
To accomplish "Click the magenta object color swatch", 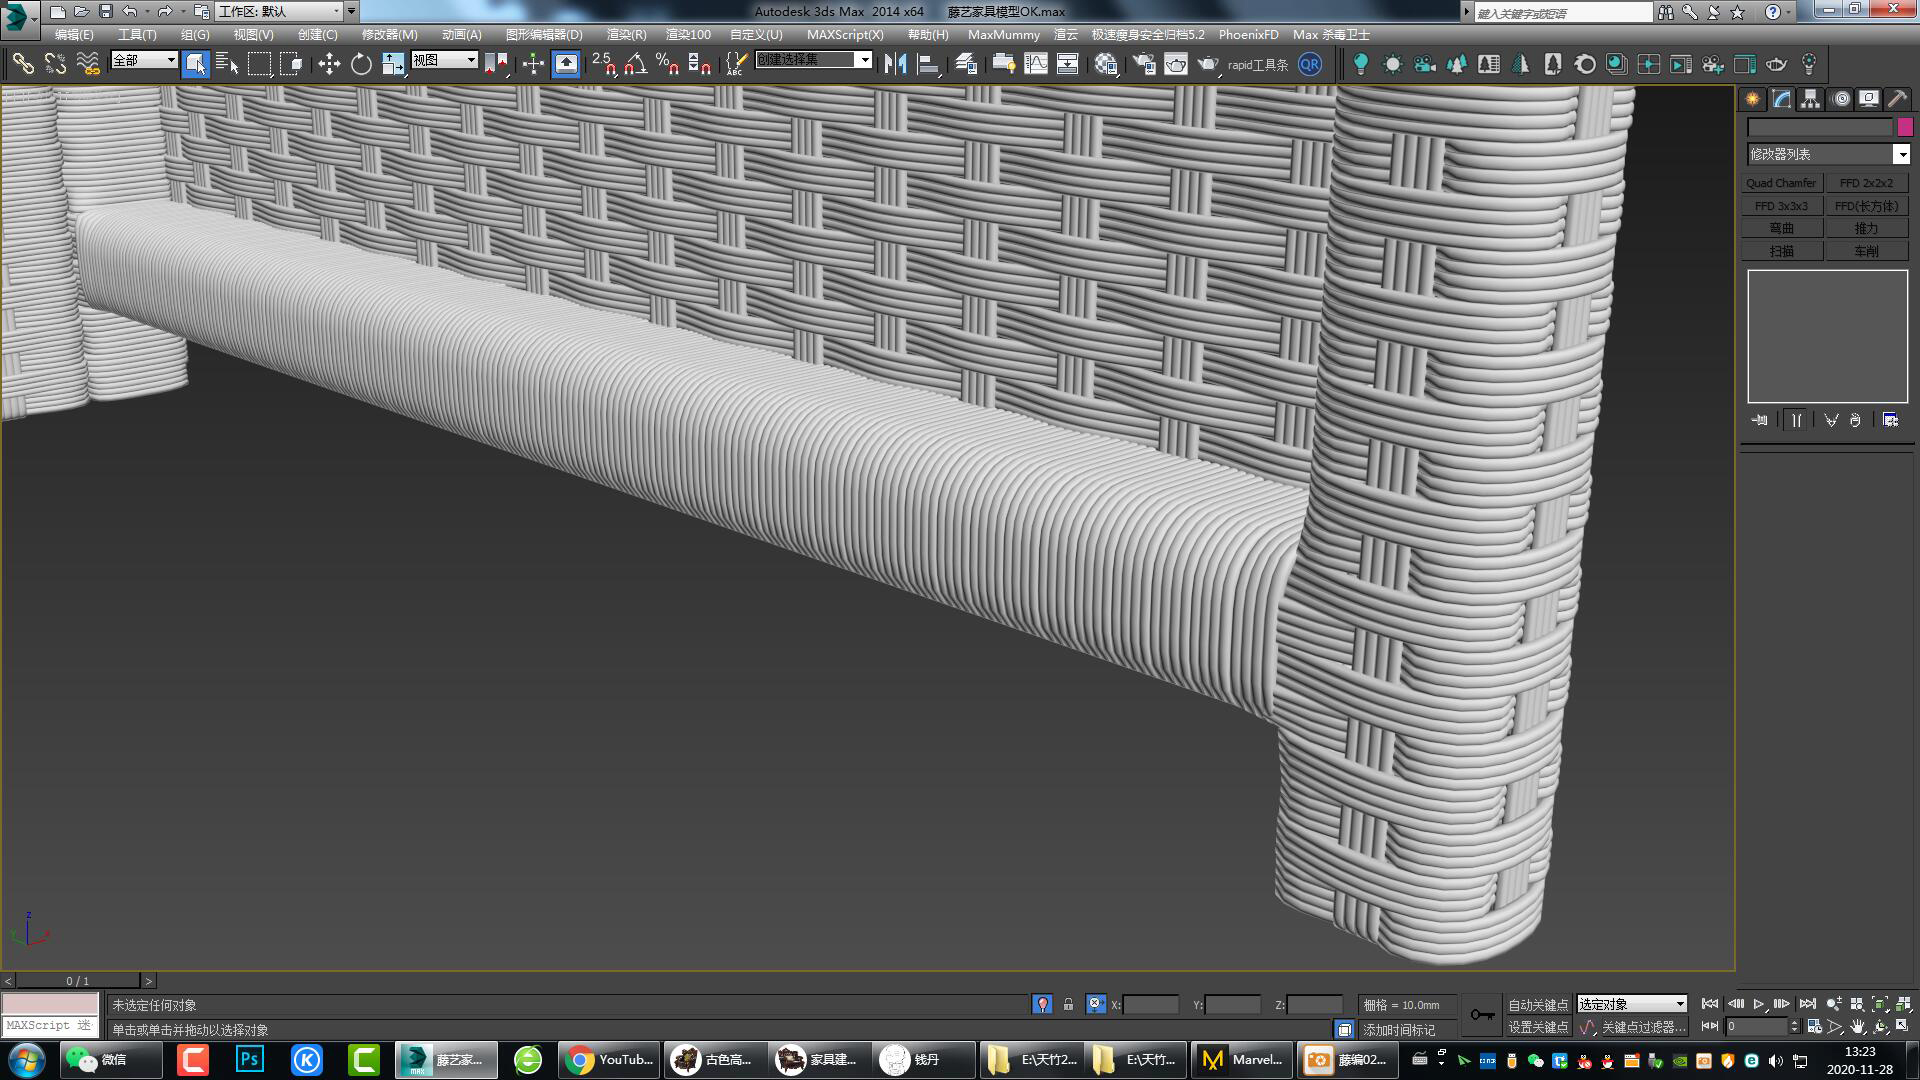I will [1905, 127].
